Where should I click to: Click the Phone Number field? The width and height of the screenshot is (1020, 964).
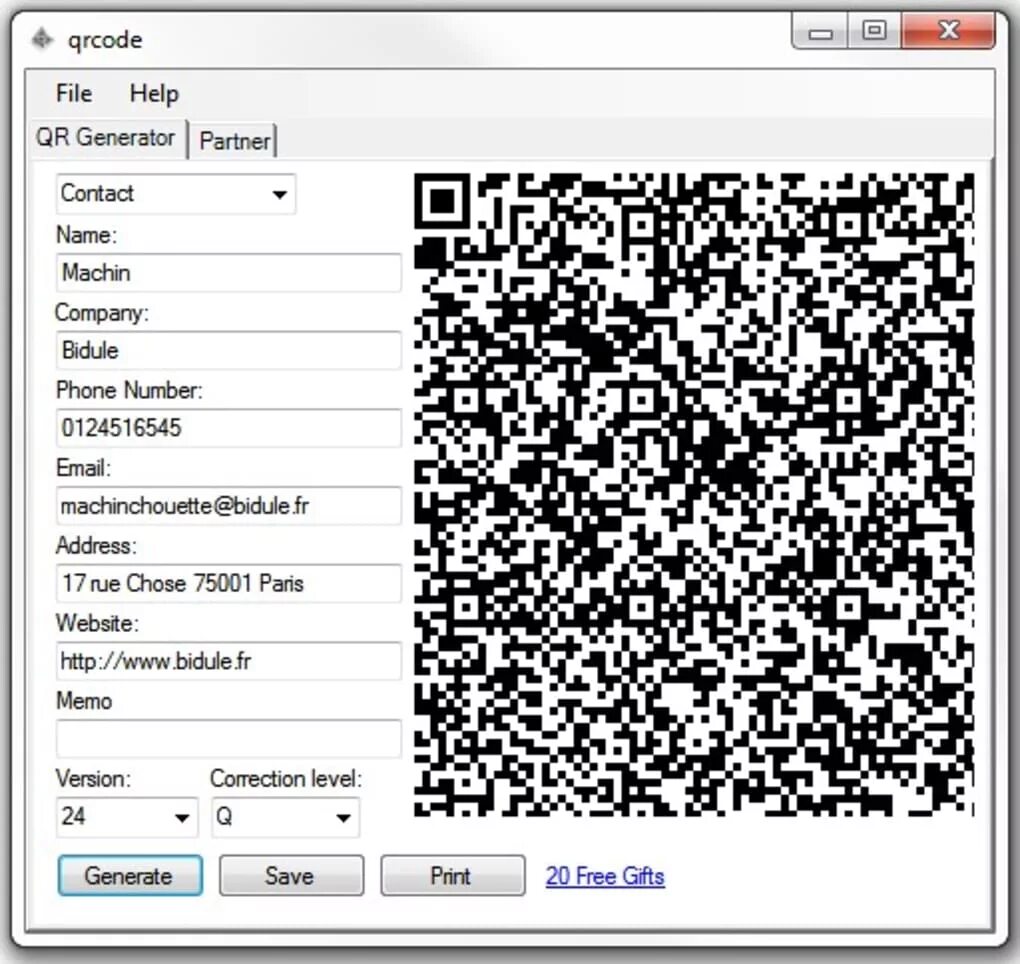228,428
